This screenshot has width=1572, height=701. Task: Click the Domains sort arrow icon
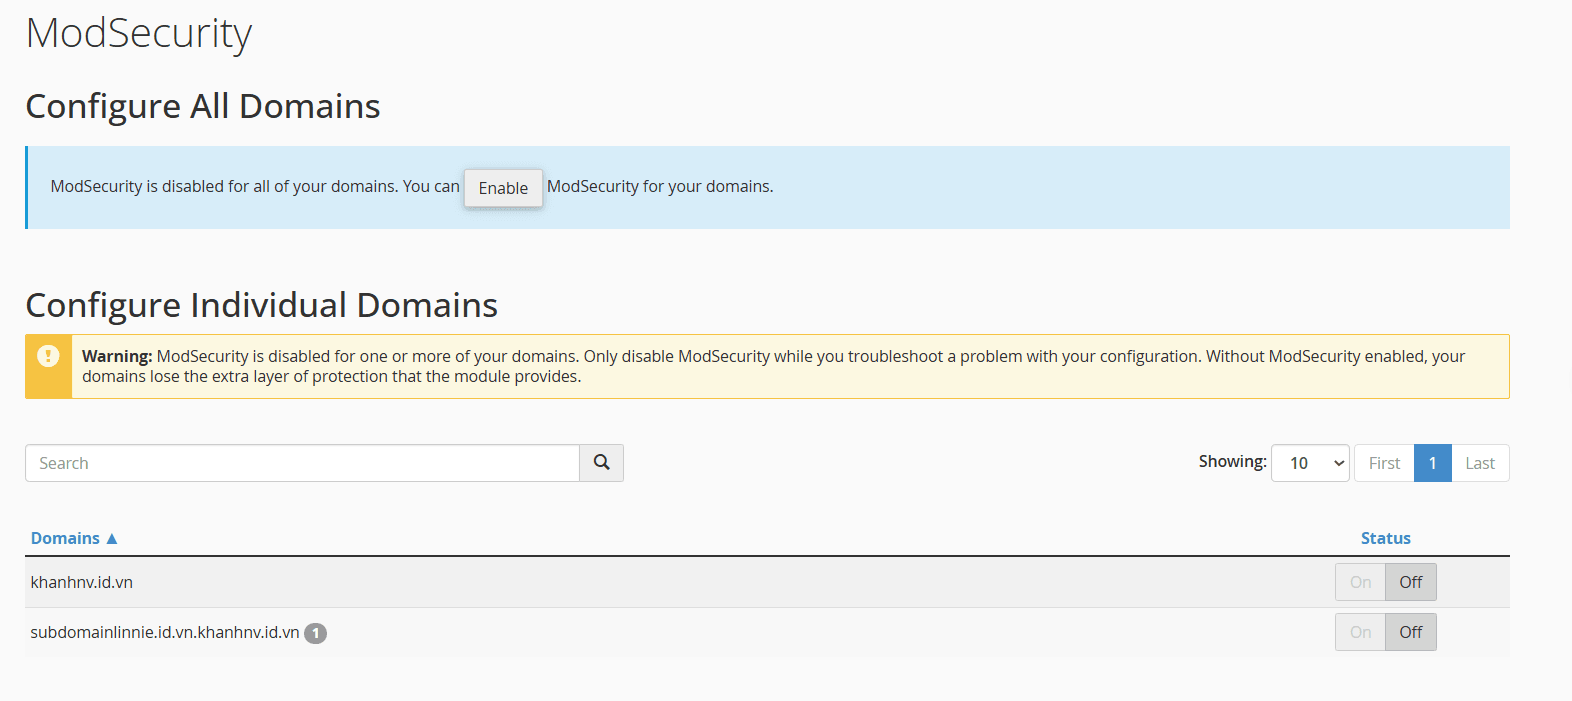point(112,538)
